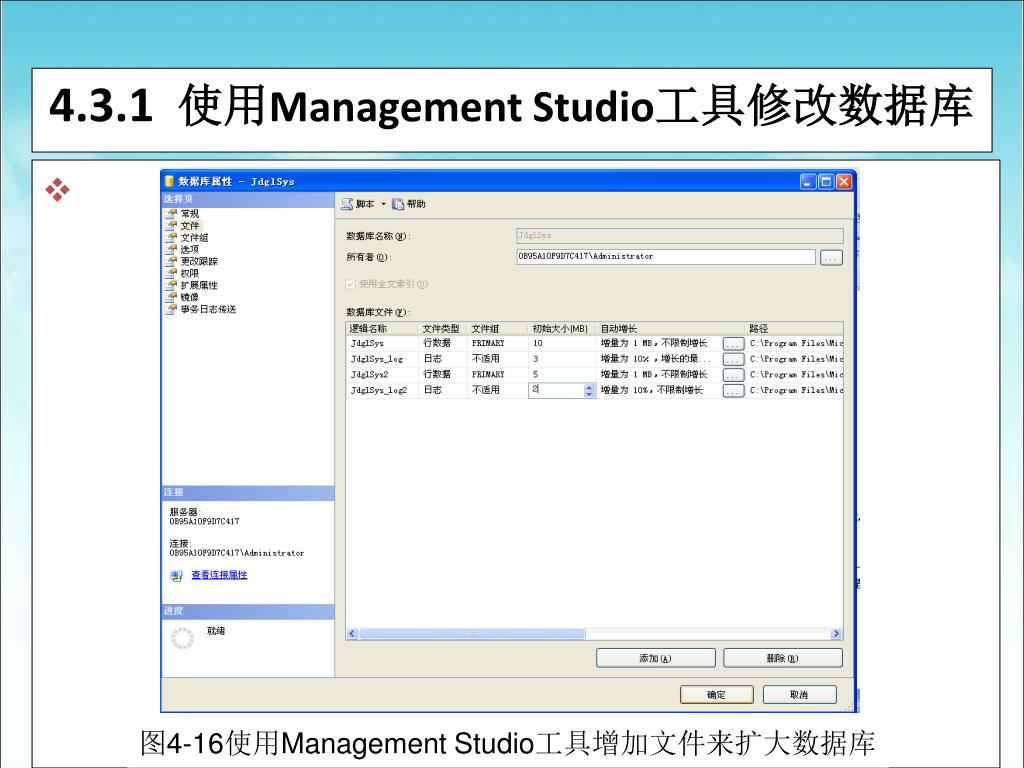Click JdglSys2 file type 行数据 cell
This screenshot has width=1024, height=768.
tap(442, 374)
